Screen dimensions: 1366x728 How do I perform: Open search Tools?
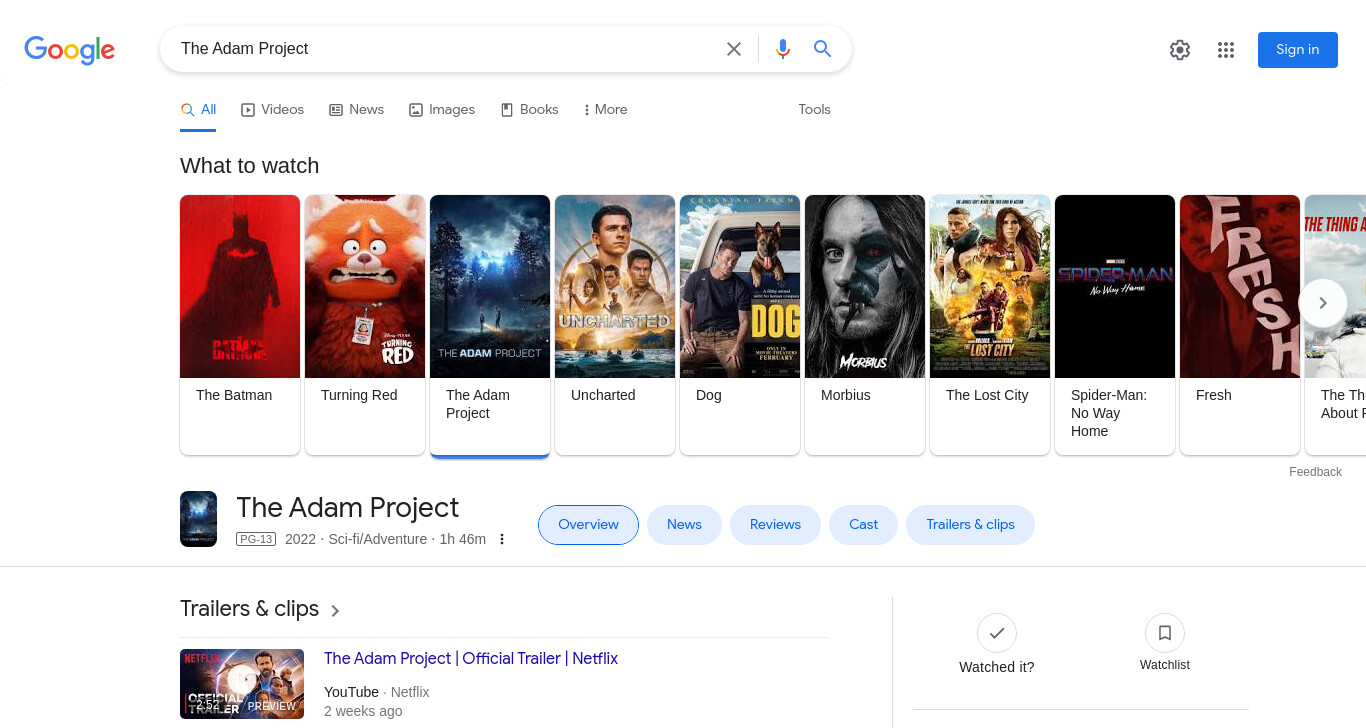(814, 110)
